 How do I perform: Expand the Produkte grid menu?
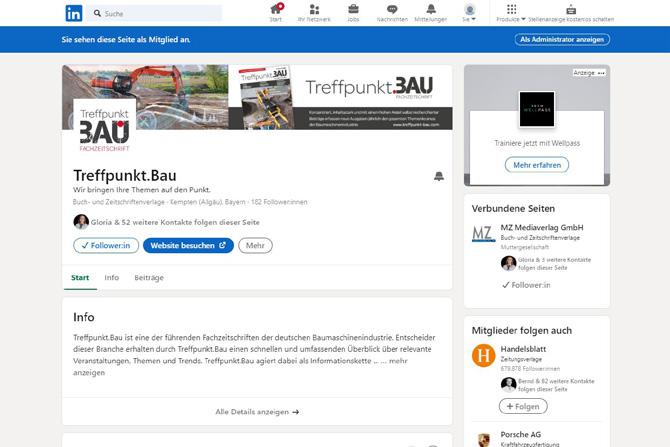coord(511,12)
